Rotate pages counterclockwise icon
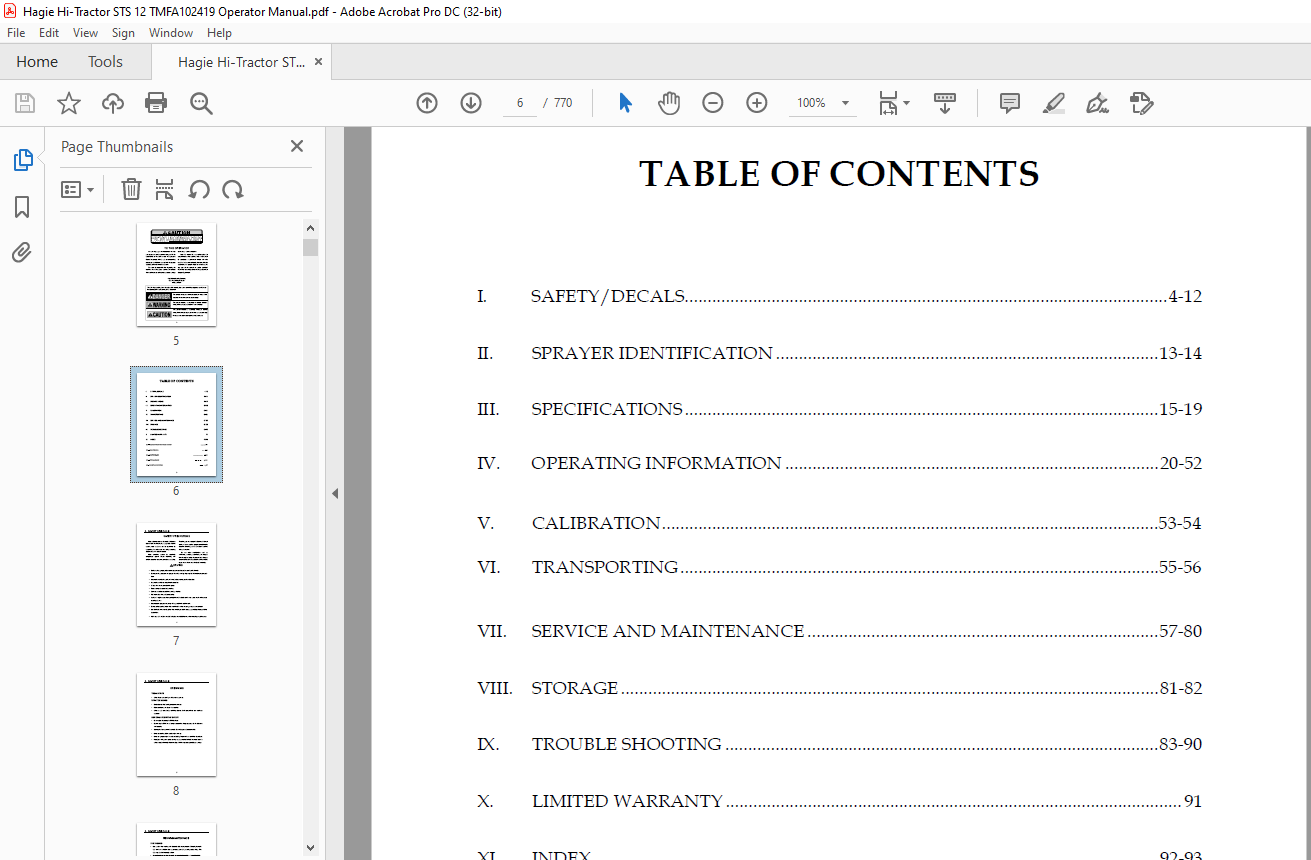 tap(199, 189)
